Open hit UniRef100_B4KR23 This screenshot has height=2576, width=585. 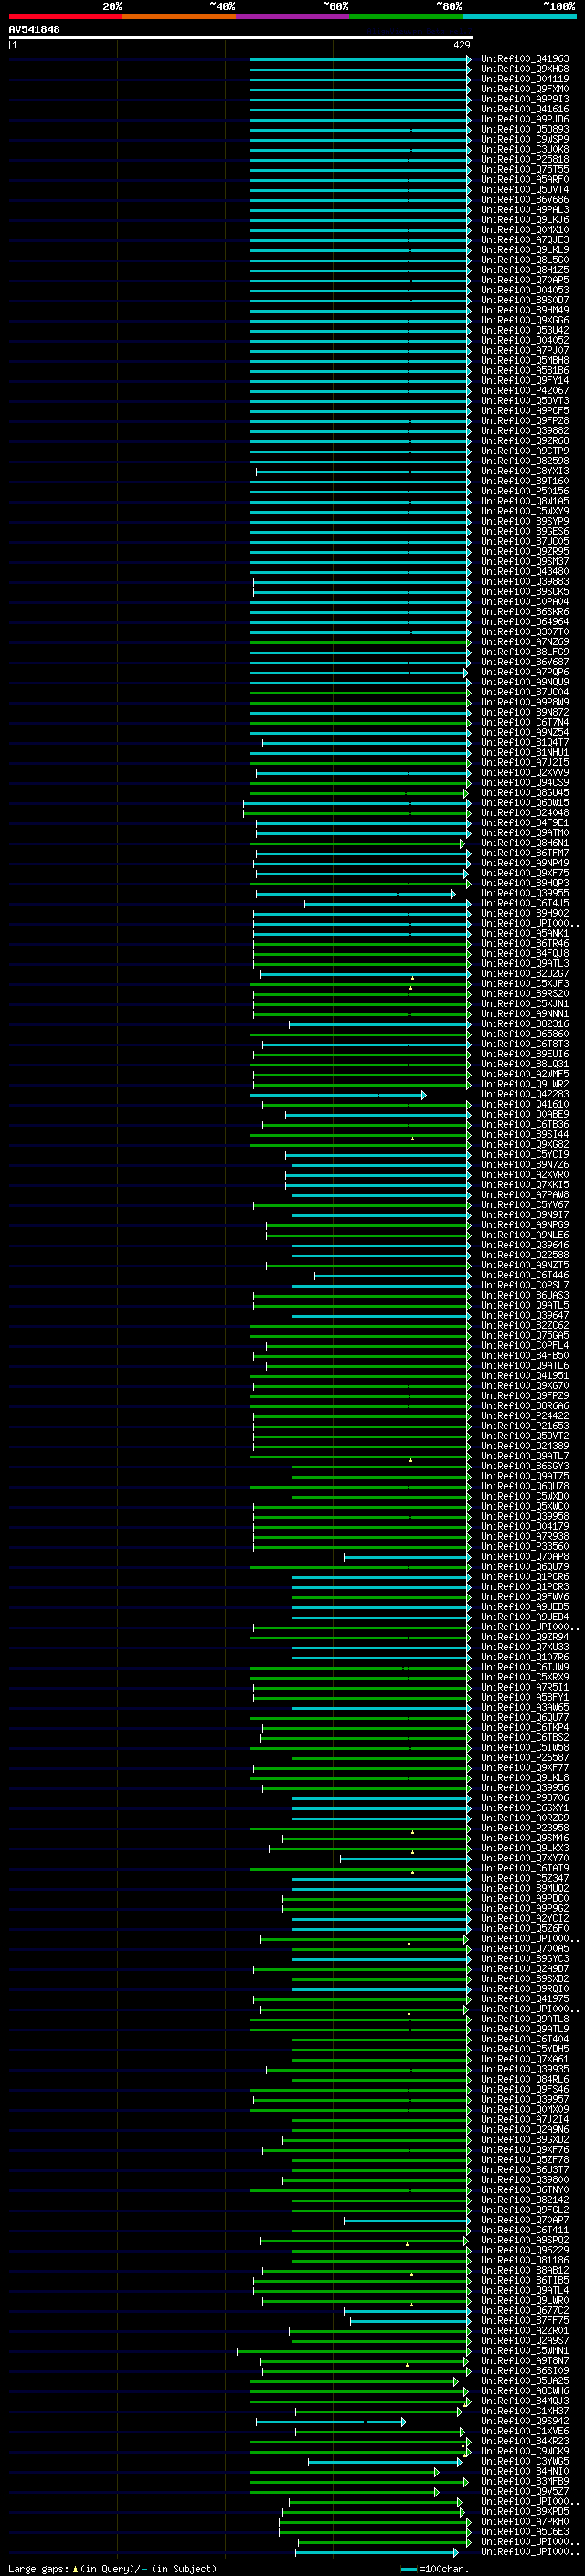525,2441
